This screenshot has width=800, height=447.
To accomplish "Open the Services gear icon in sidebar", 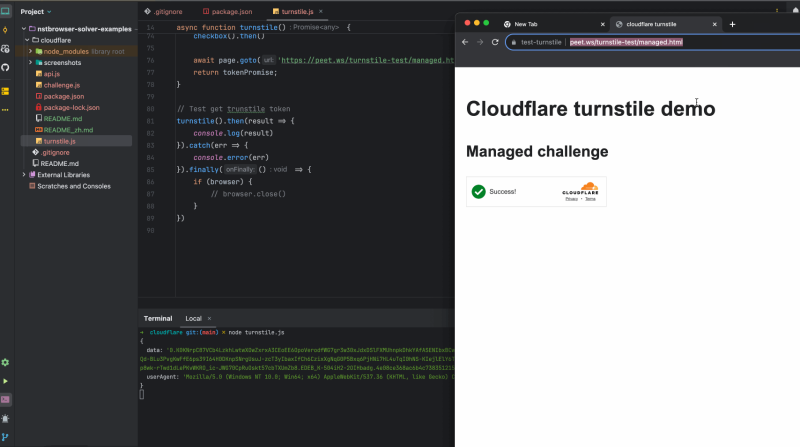I will point(5,362).
